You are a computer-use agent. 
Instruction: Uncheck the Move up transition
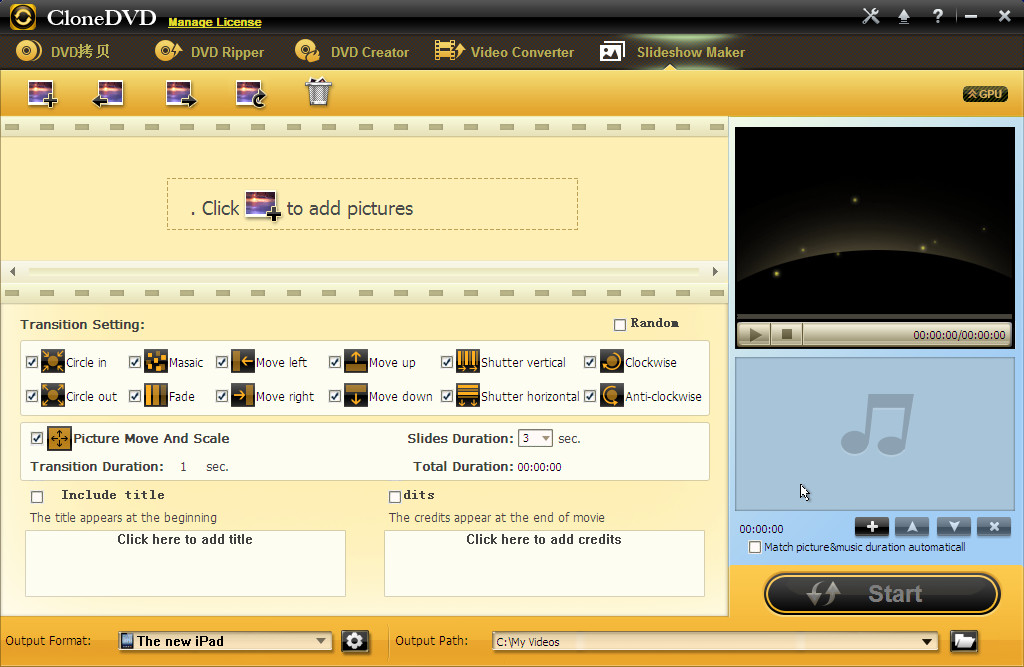(334, 362)
